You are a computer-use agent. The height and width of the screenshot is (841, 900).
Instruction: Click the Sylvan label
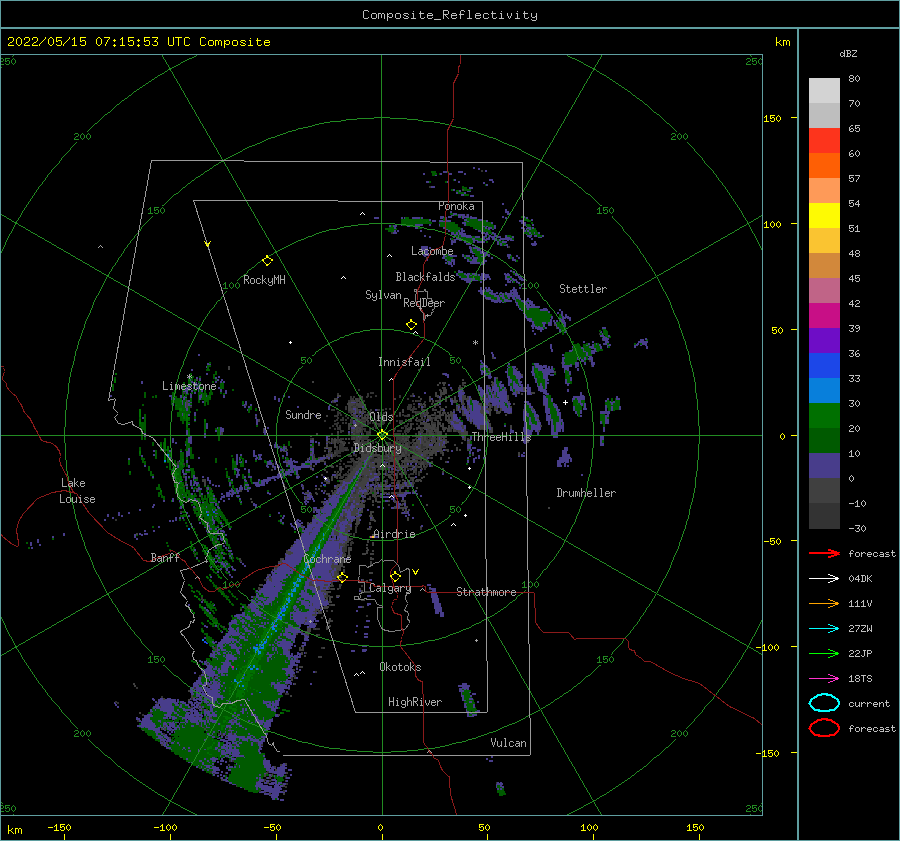(x=383, y=295)
